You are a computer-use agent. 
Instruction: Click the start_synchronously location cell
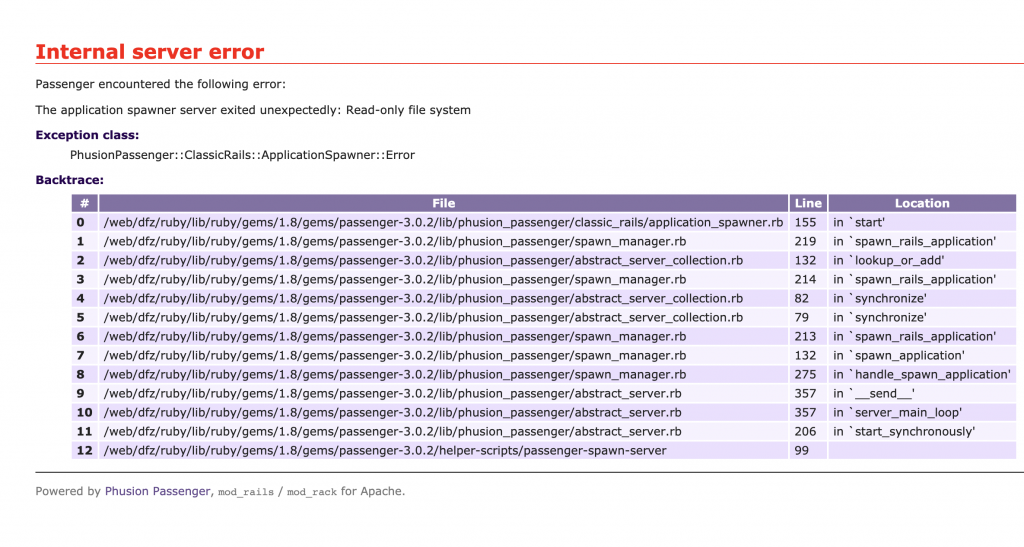(903, 431)
